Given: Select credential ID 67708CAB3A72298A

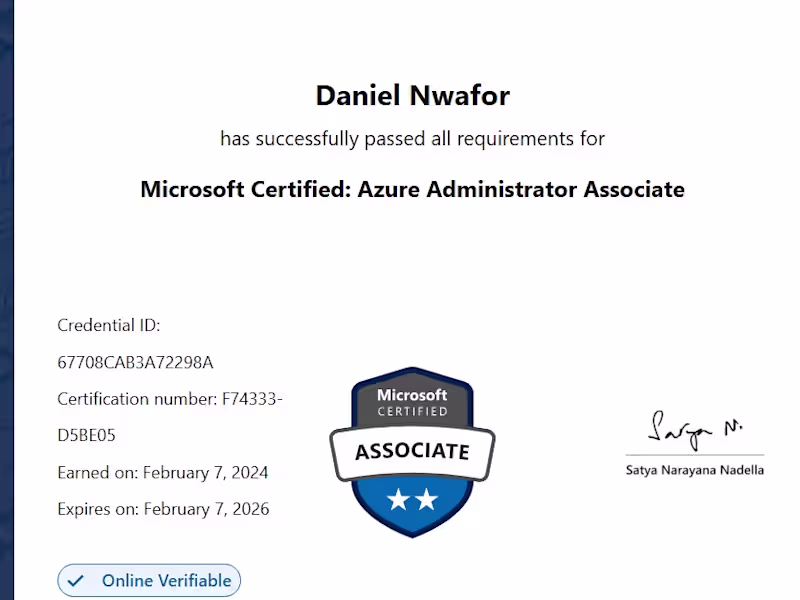Looking at the screenshot, I should pos(135,362).
